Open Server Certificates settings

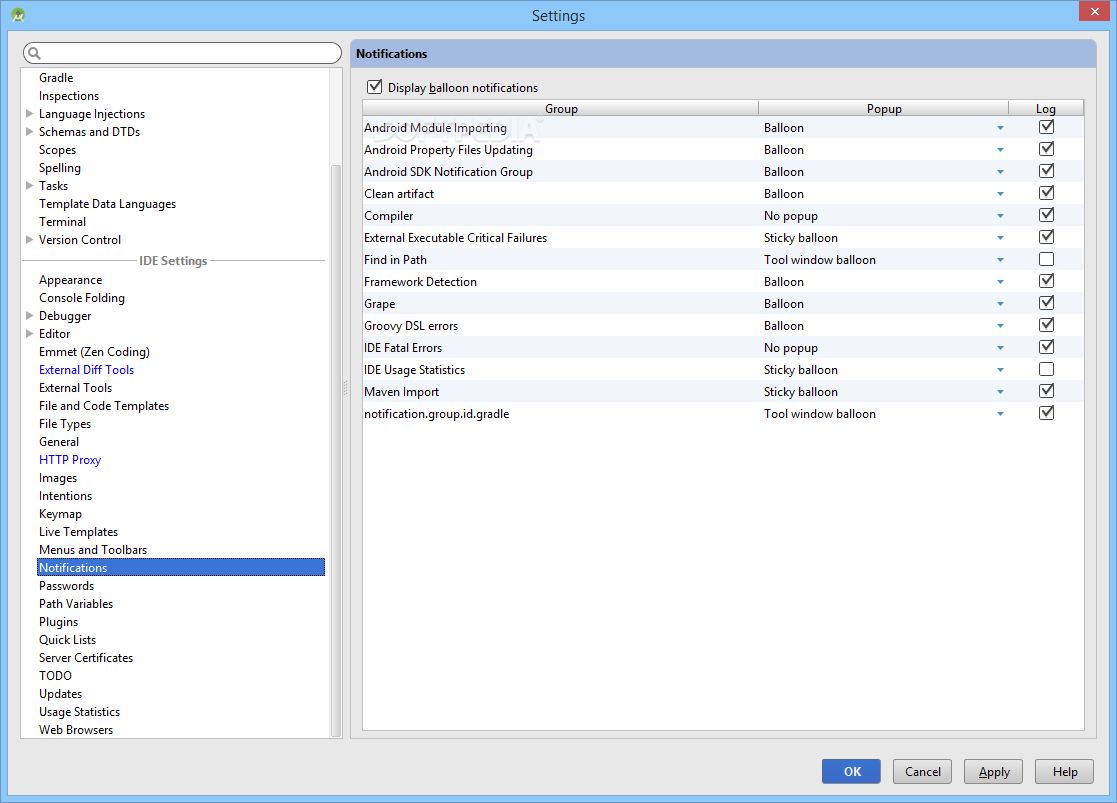point(85,658)
